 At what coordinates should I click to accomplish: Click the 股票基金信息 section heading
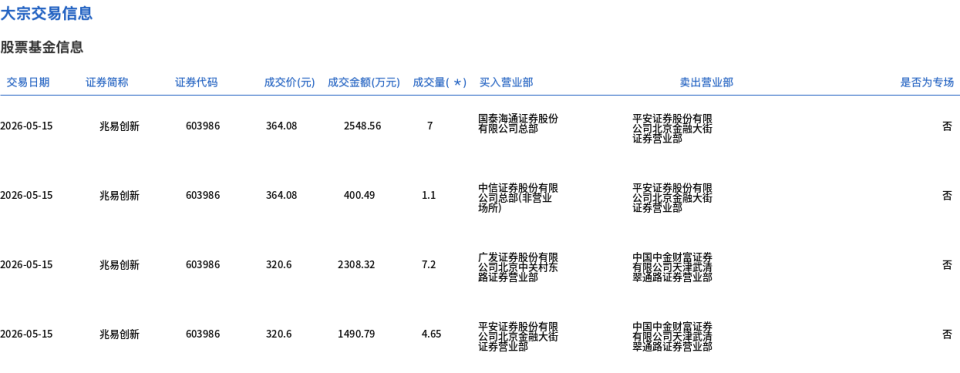42,47
